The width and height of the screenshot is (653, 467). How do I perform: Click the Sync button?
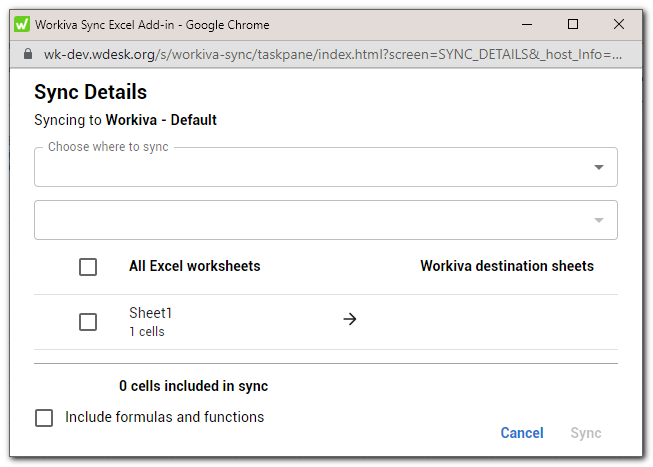586,433
